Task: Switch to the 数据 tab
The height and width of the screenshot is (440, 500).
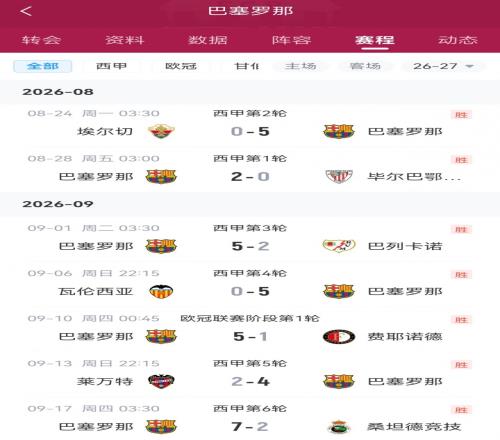Action: tap(208, 40)
